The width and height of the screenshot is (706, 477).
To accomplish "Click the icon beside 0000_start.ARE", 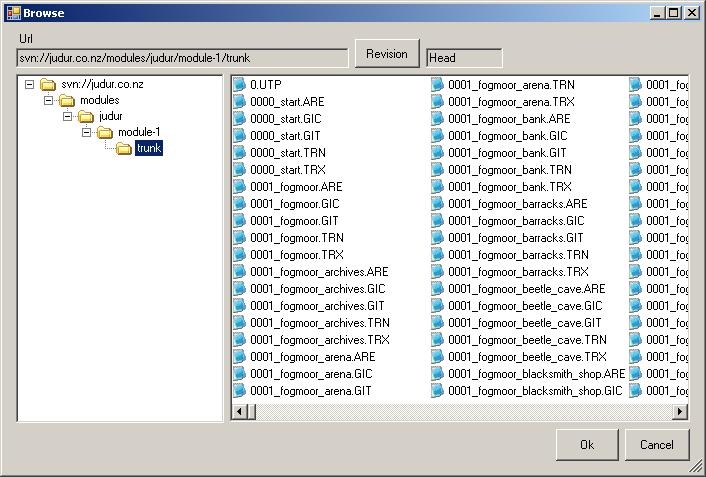I will click(x=239, y=102).
